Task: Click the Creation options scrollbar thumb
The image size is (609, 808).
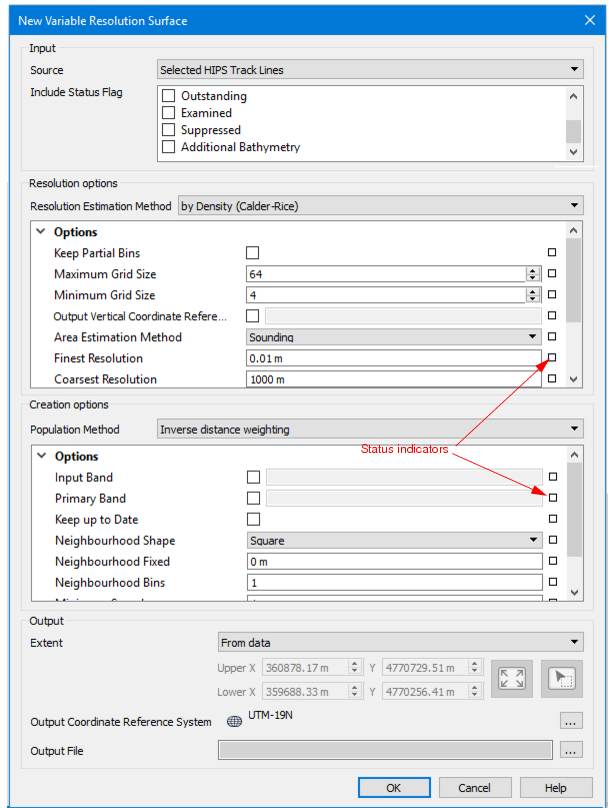Action: click(x=574, y=510)
